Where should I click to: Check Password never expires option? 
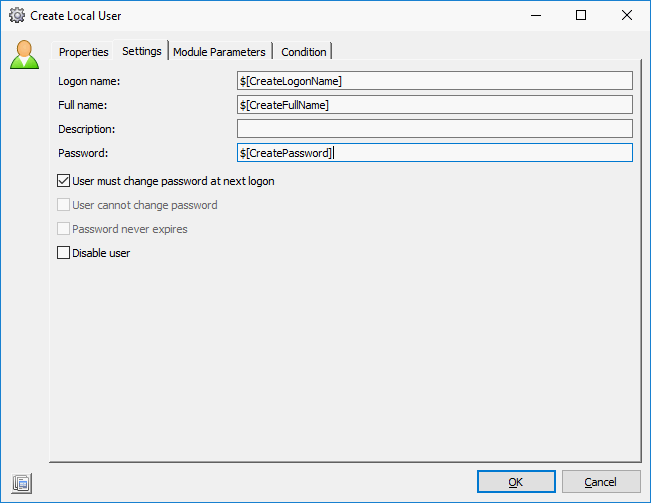(64, 229)
